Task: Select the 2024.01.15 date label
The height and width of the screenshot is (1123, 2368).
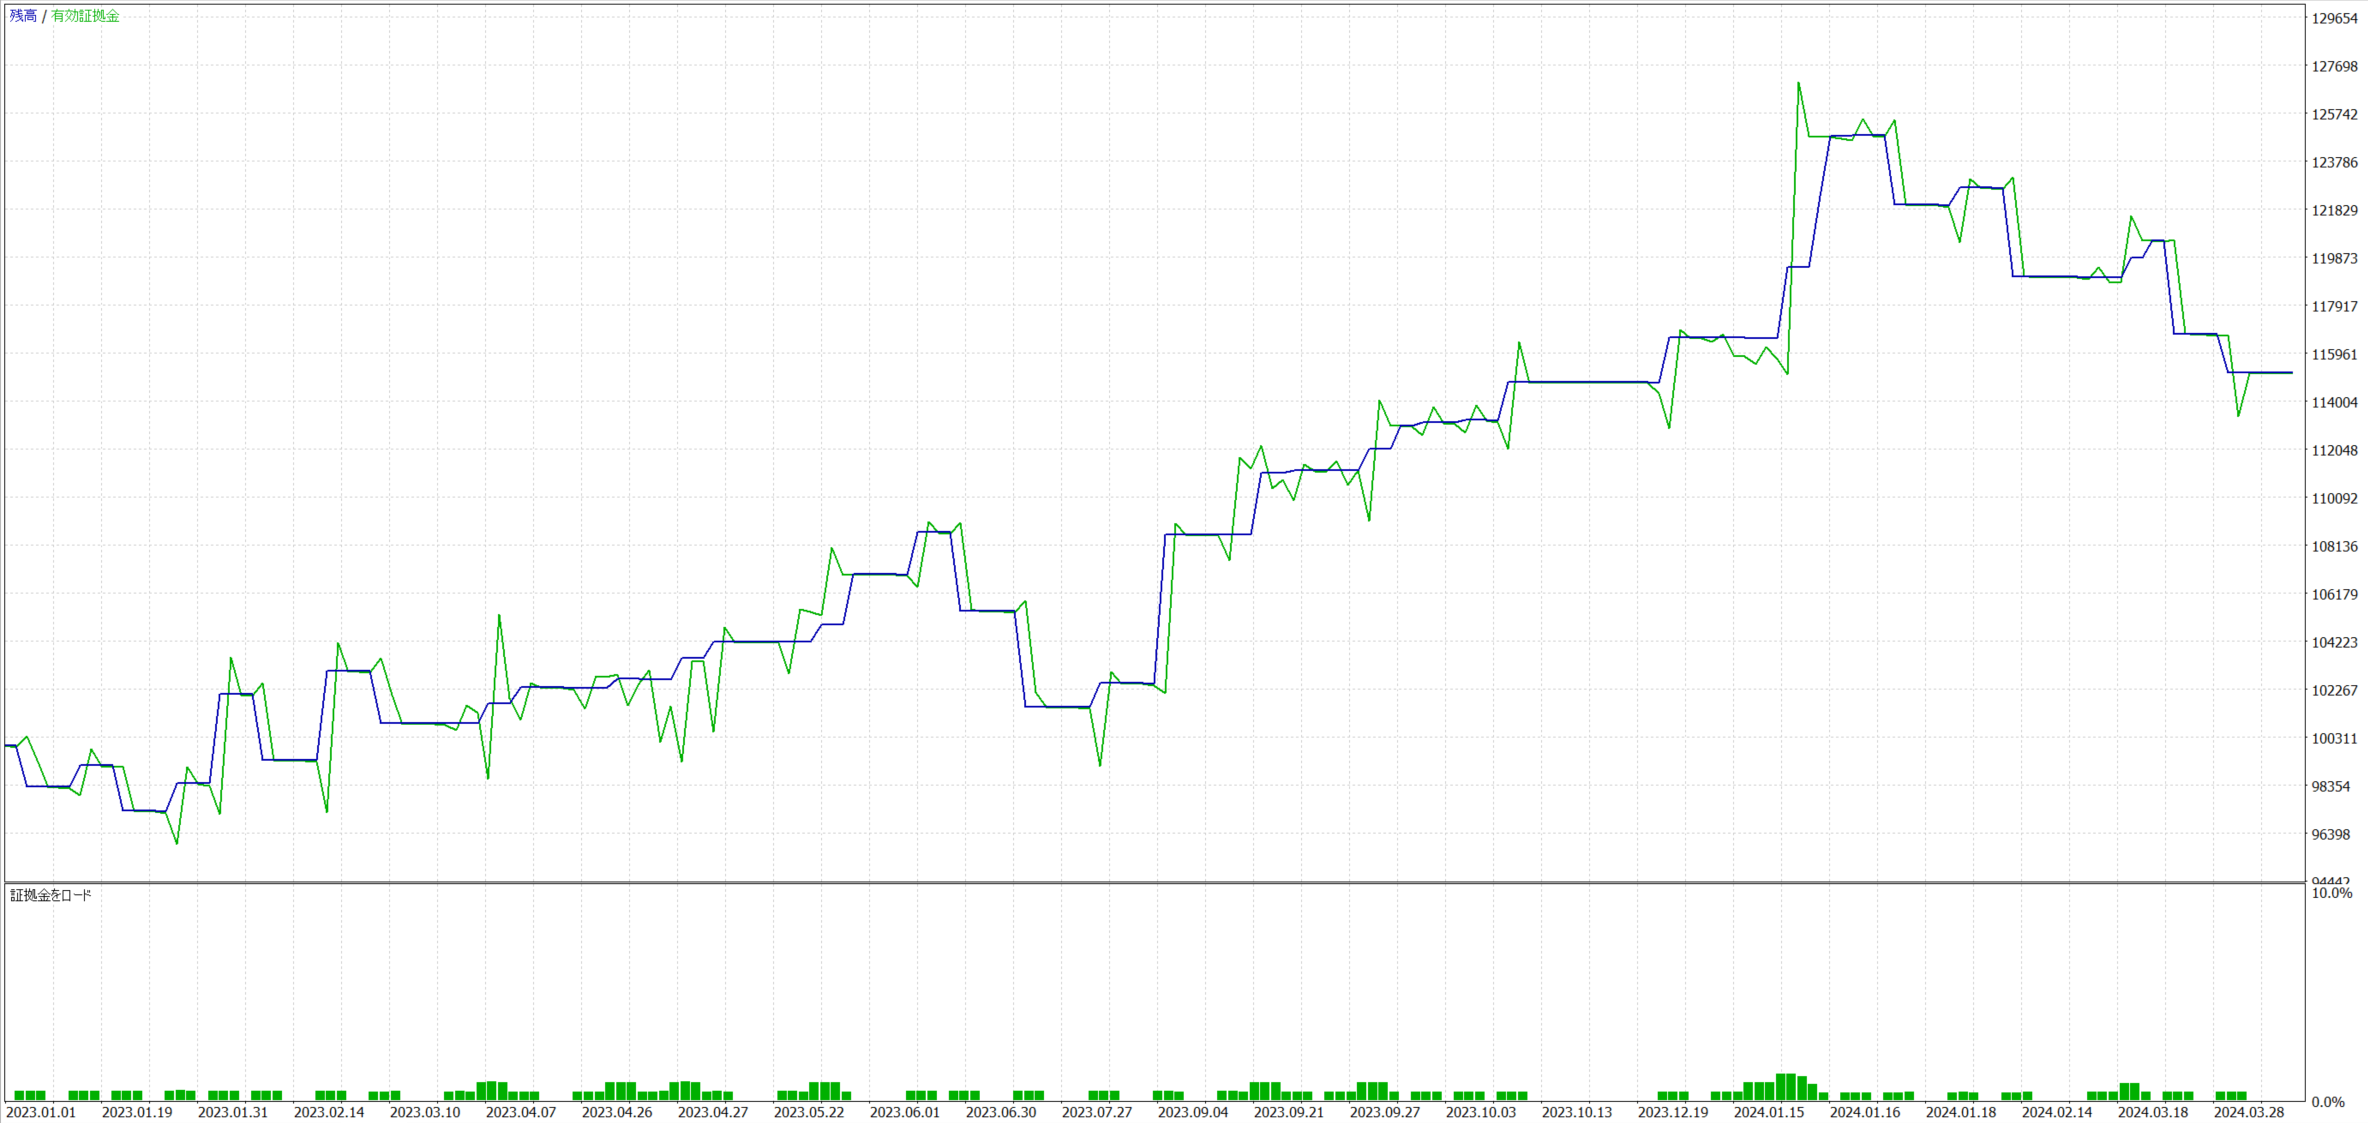Action: click(1769, 1112)
